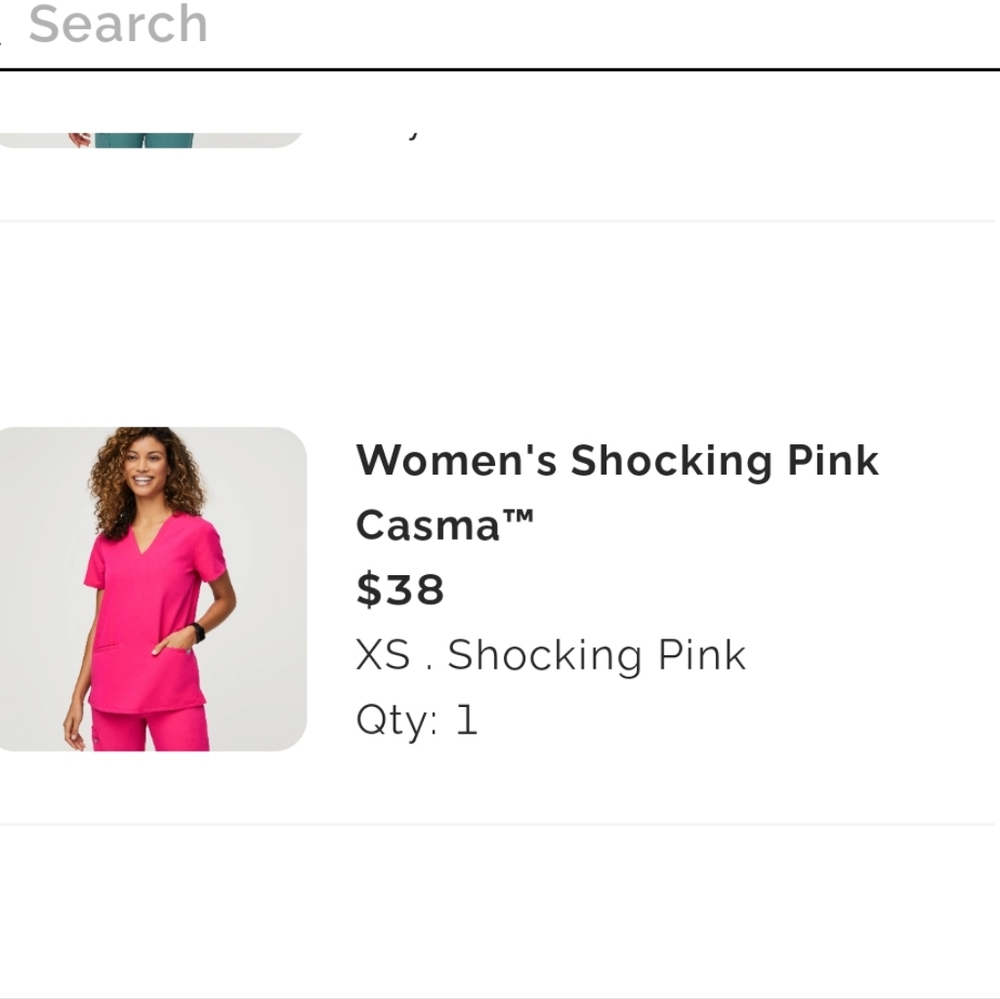Tap the word Women's in the title
The width and height of the screenshot is (1000, 999).
pos(456,461)
